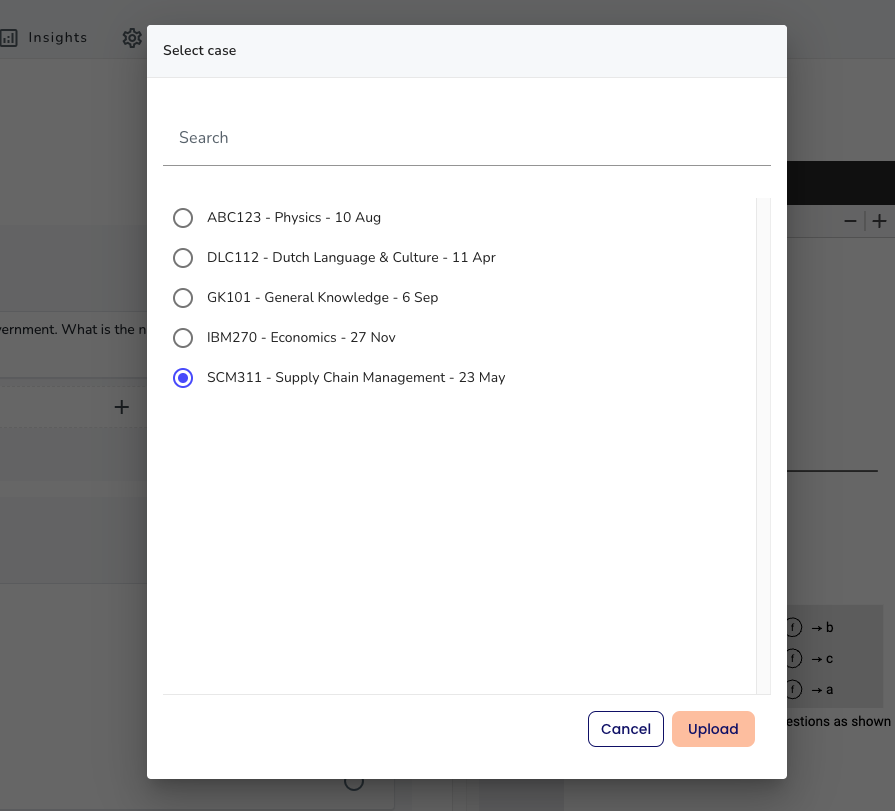Toggle SCM311 - Supply Chain Management radio
This screenshot has width=895, height=811.
click(x=183, y=378)
